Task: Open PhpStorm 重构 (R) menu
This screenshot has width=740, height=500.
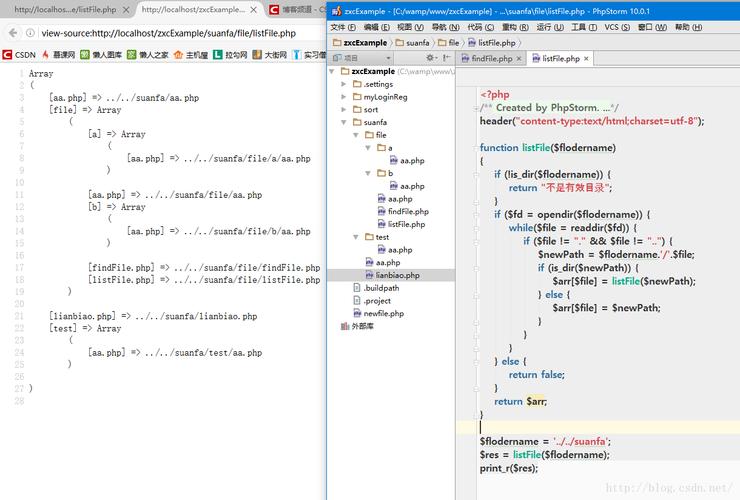Action: click(515, 27)
